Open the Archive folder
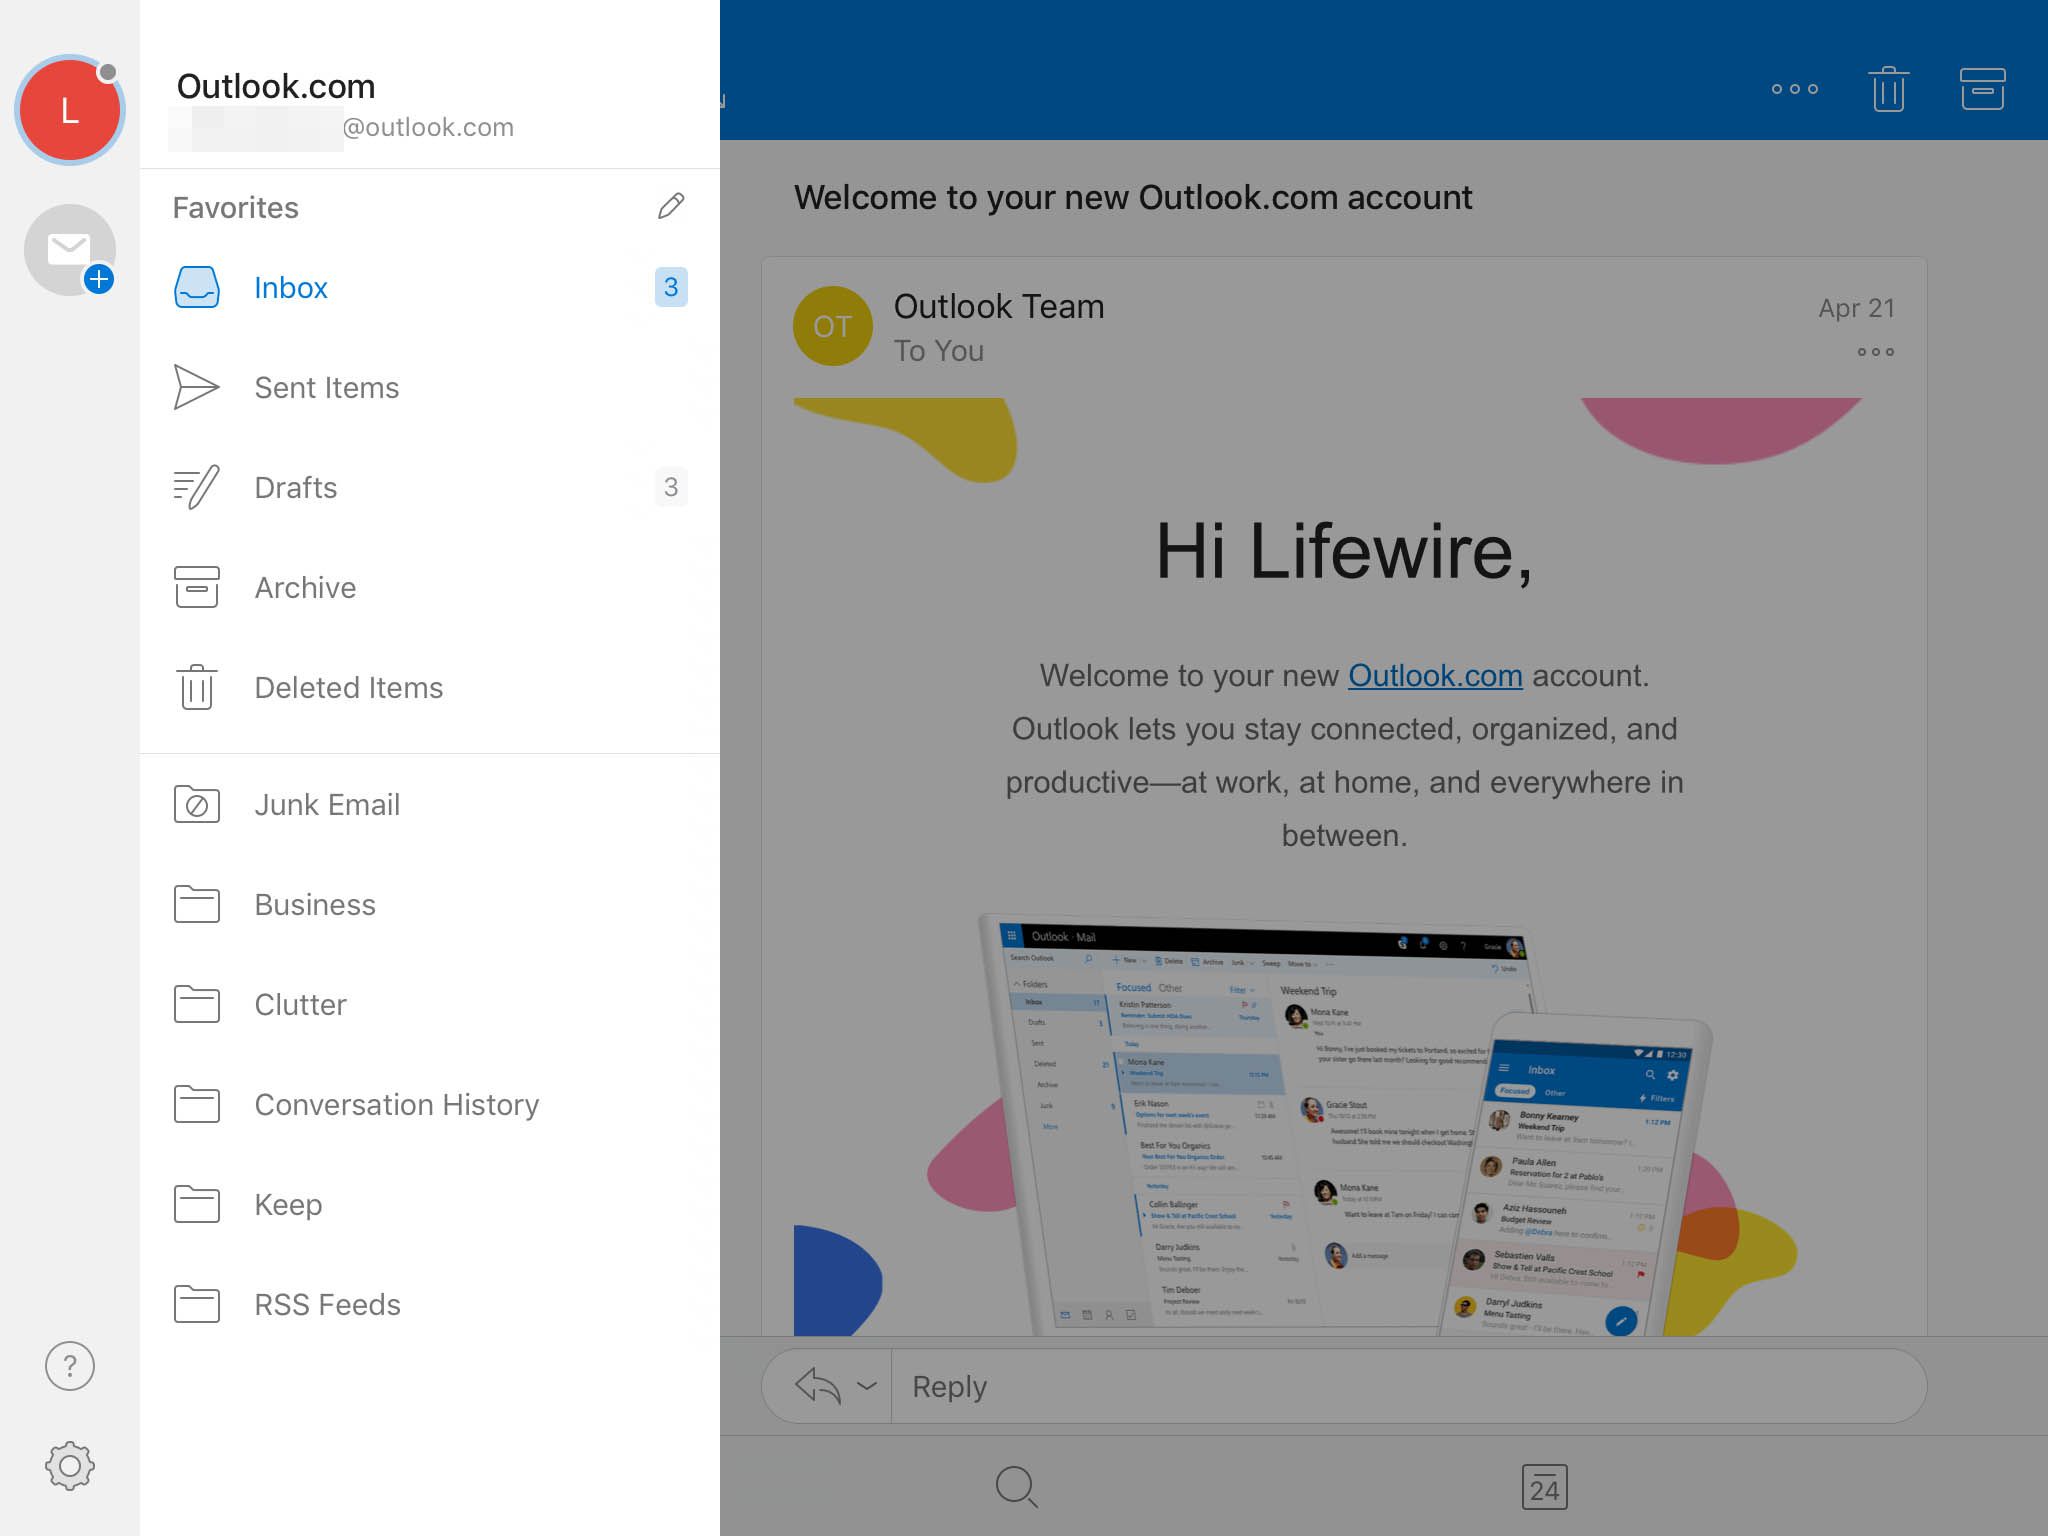This screenshot has height=1536, width=2048. (x=430, y=587)
